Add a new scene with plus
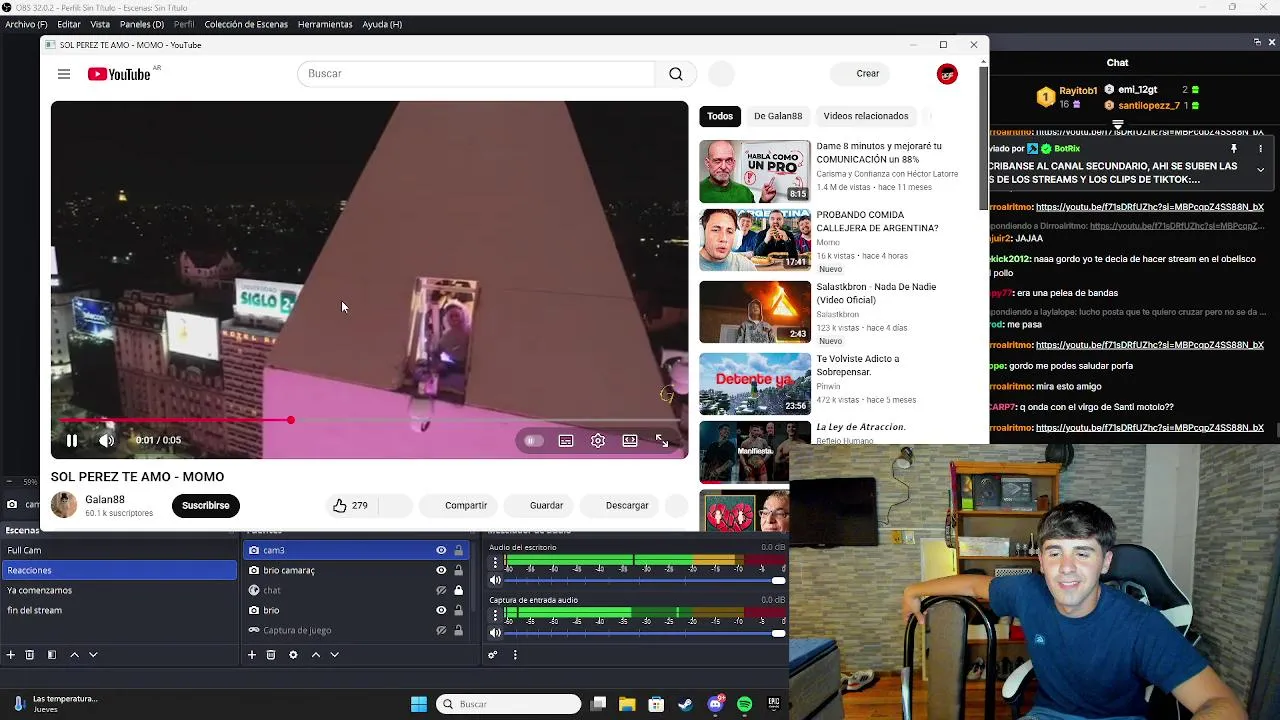Viewport: 1280px width, 720px height. (x=11, y=655)
